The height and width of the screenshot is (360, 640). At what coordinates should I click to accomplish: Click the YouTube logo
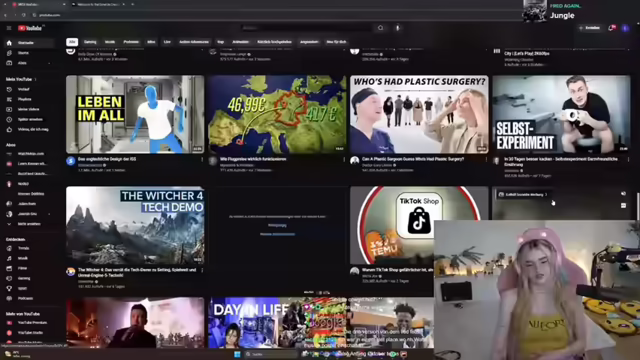(30, 28)
